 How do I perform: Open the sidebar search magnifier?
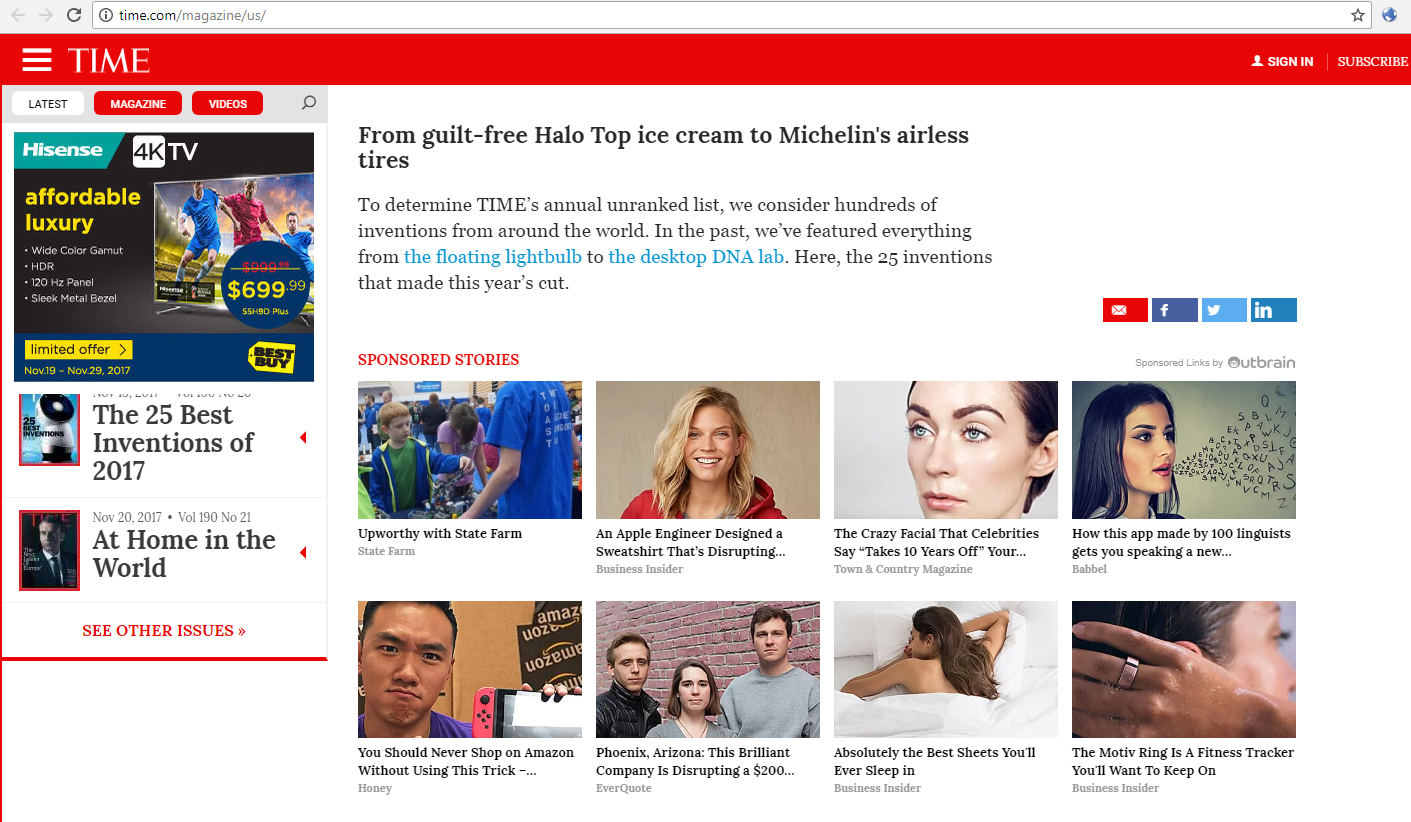[x=309, y=103]
